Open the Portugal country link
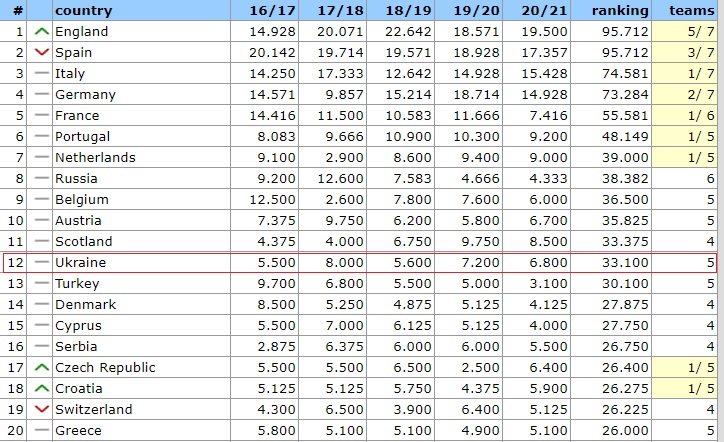 pos(84,137)
